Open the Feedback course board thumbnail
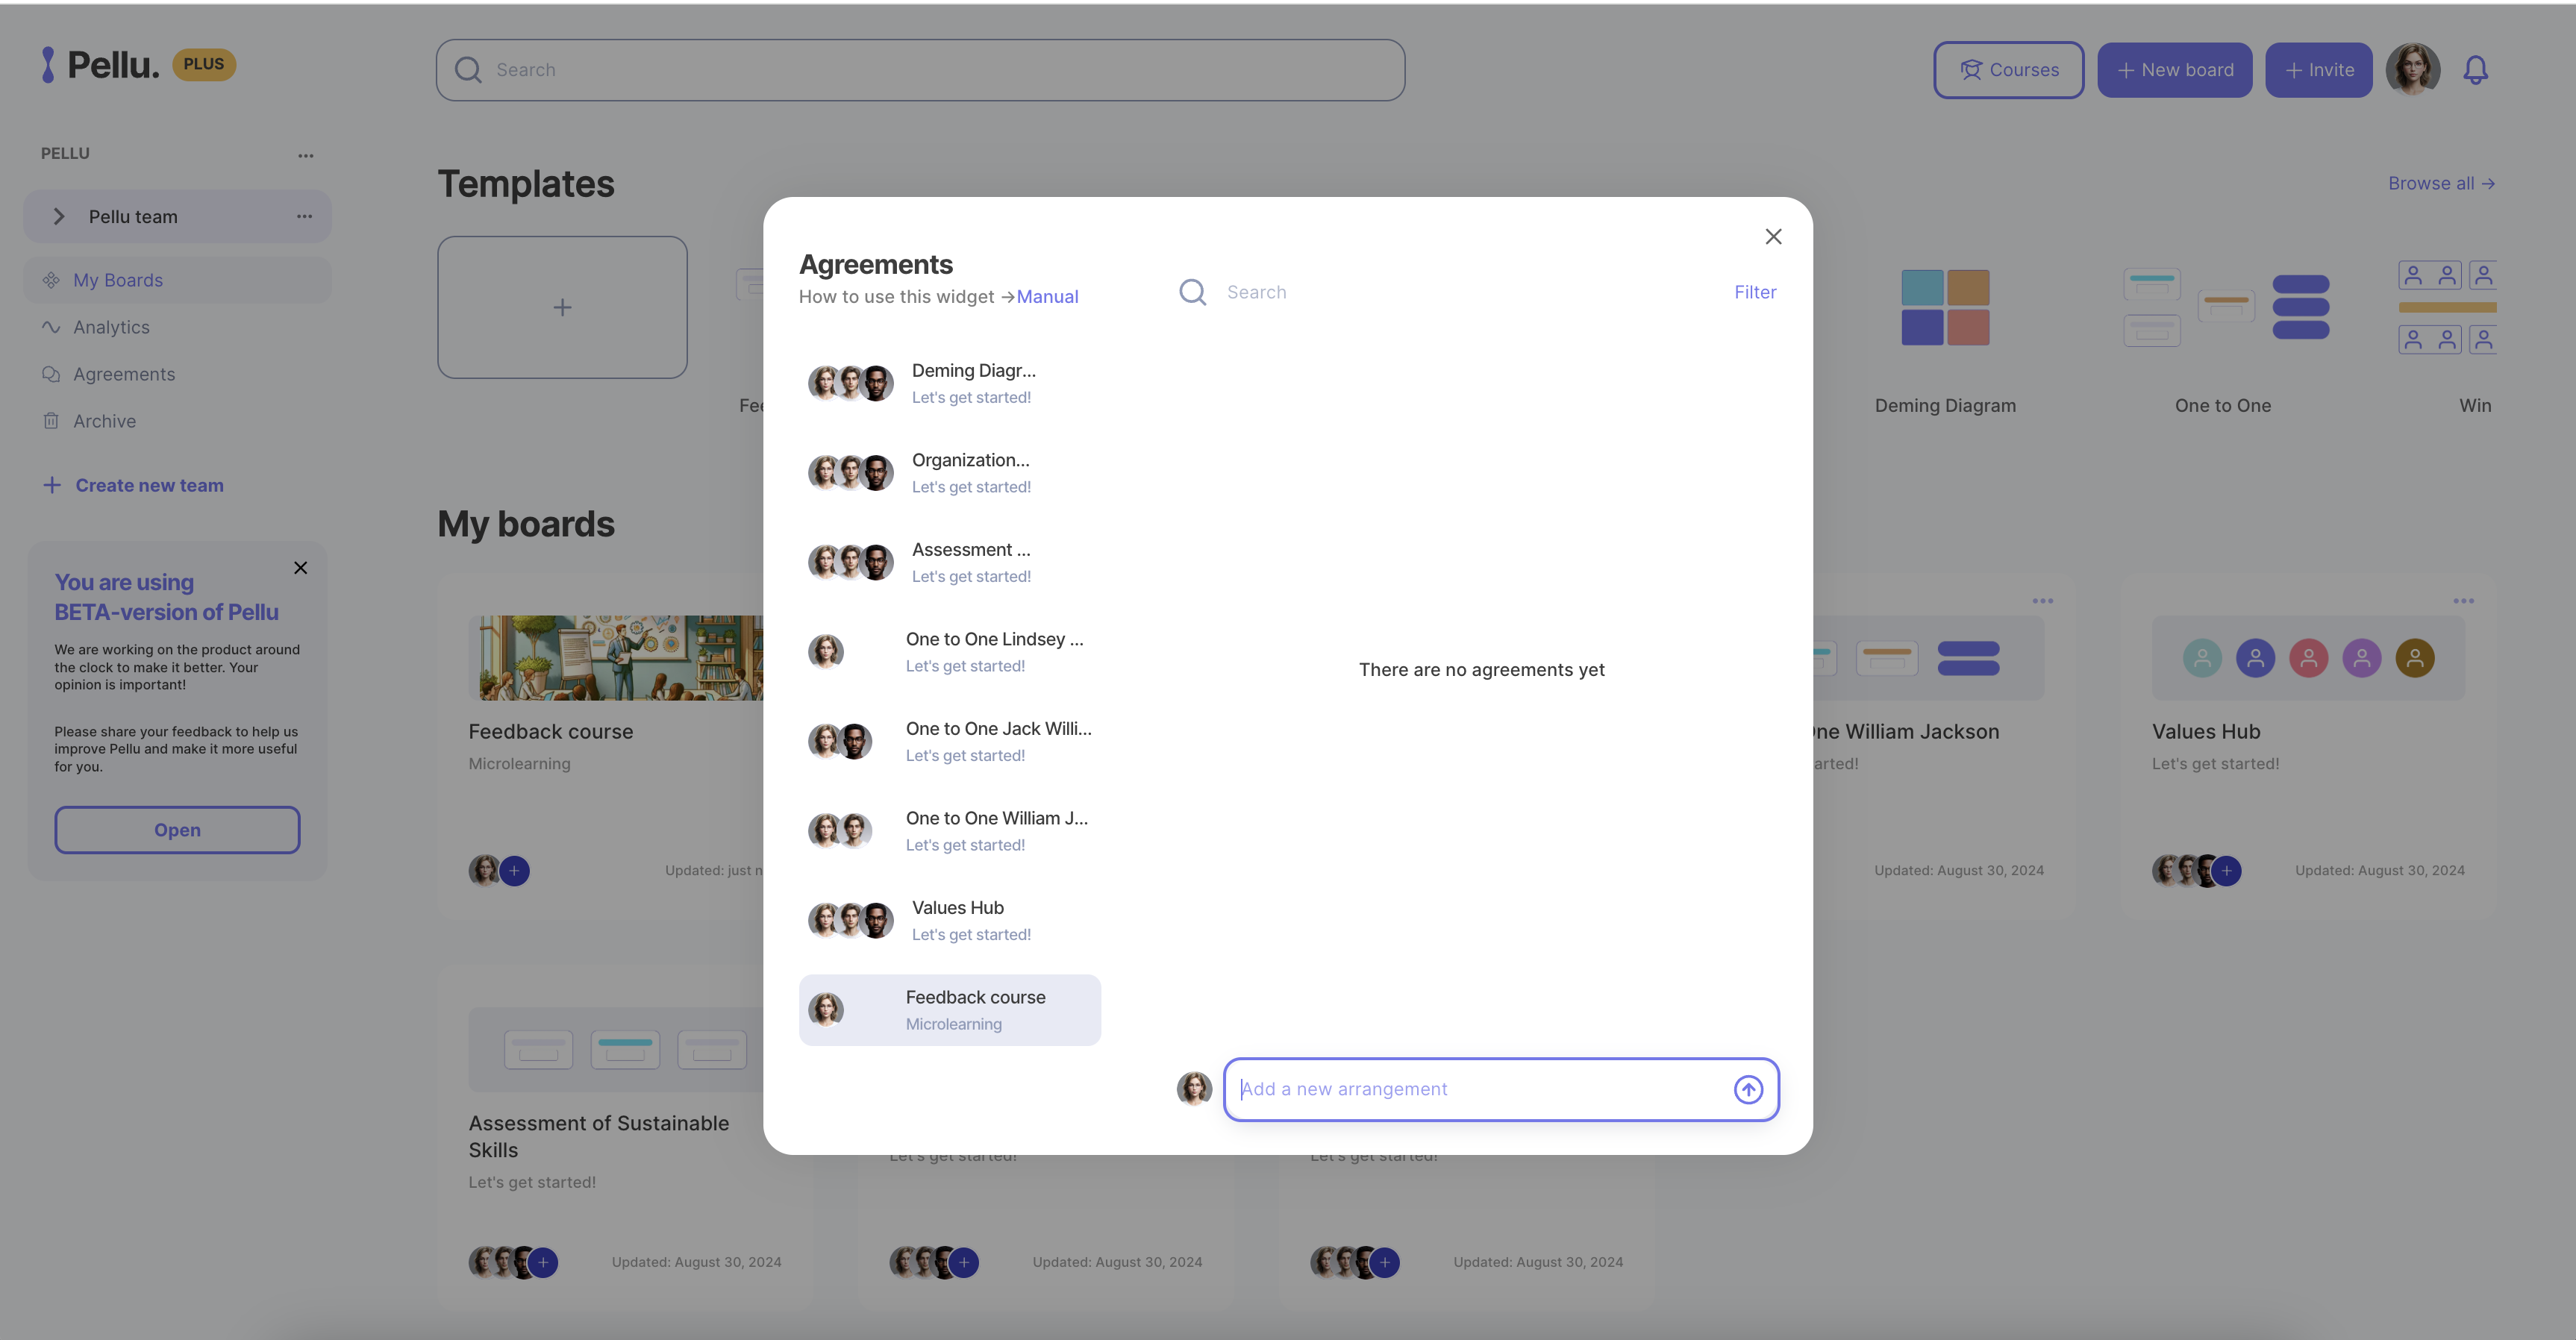2576x1340 pixels. (616, 658)
